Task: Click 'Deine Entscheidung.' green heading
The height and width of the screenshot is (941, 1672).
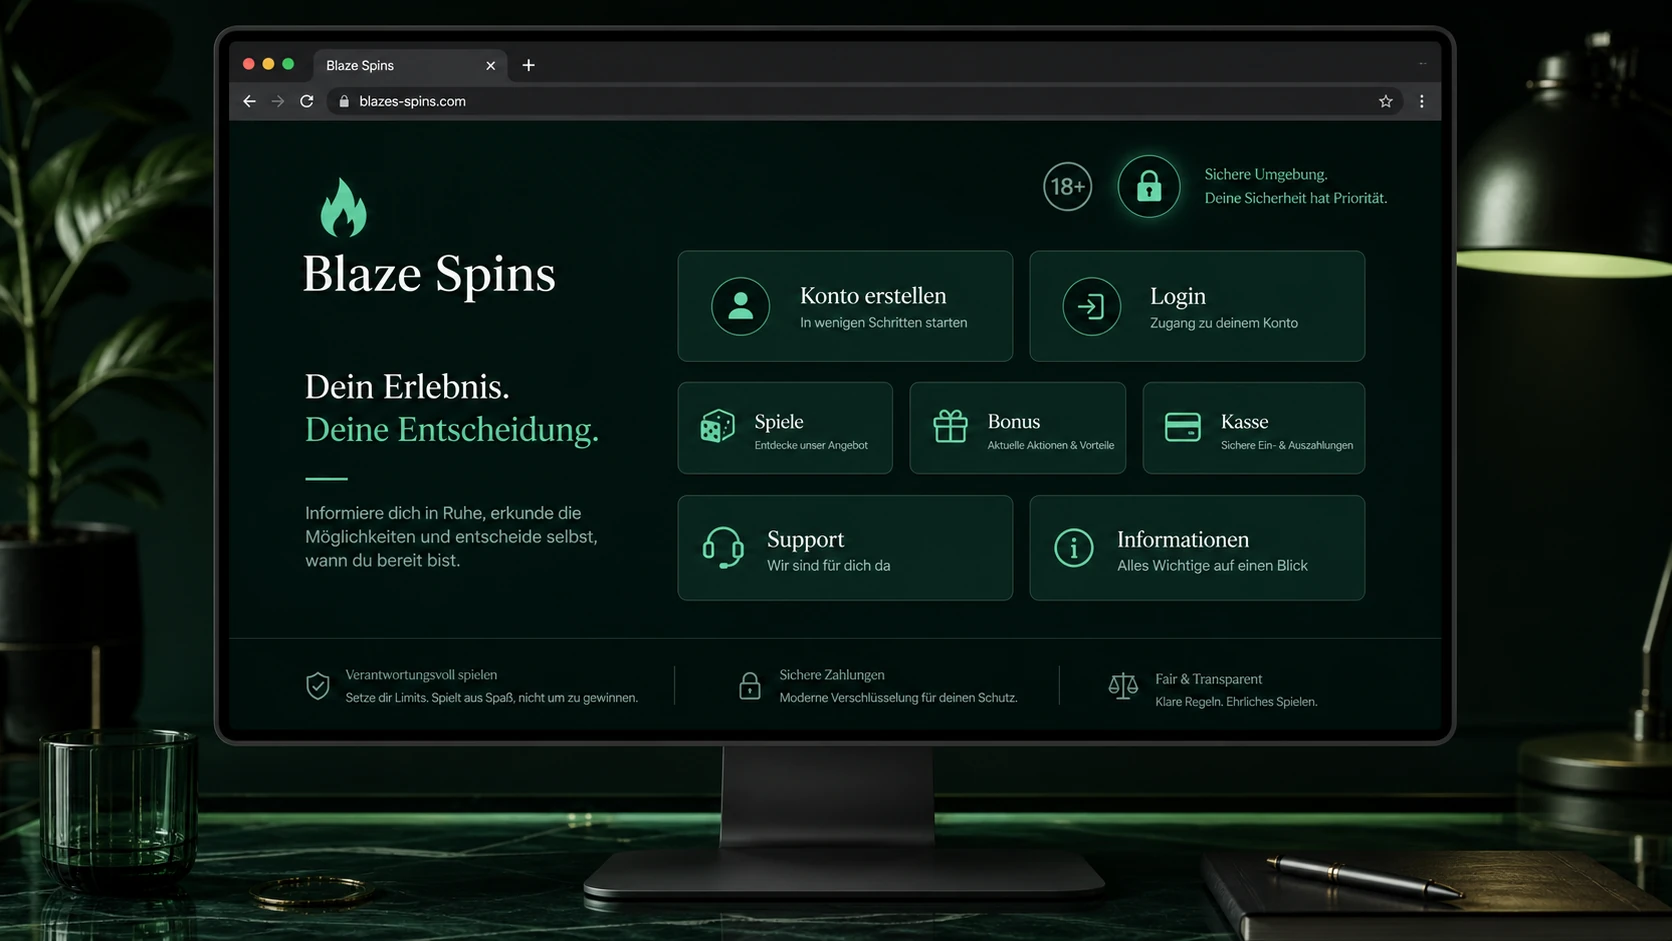Action: [452, 429]
